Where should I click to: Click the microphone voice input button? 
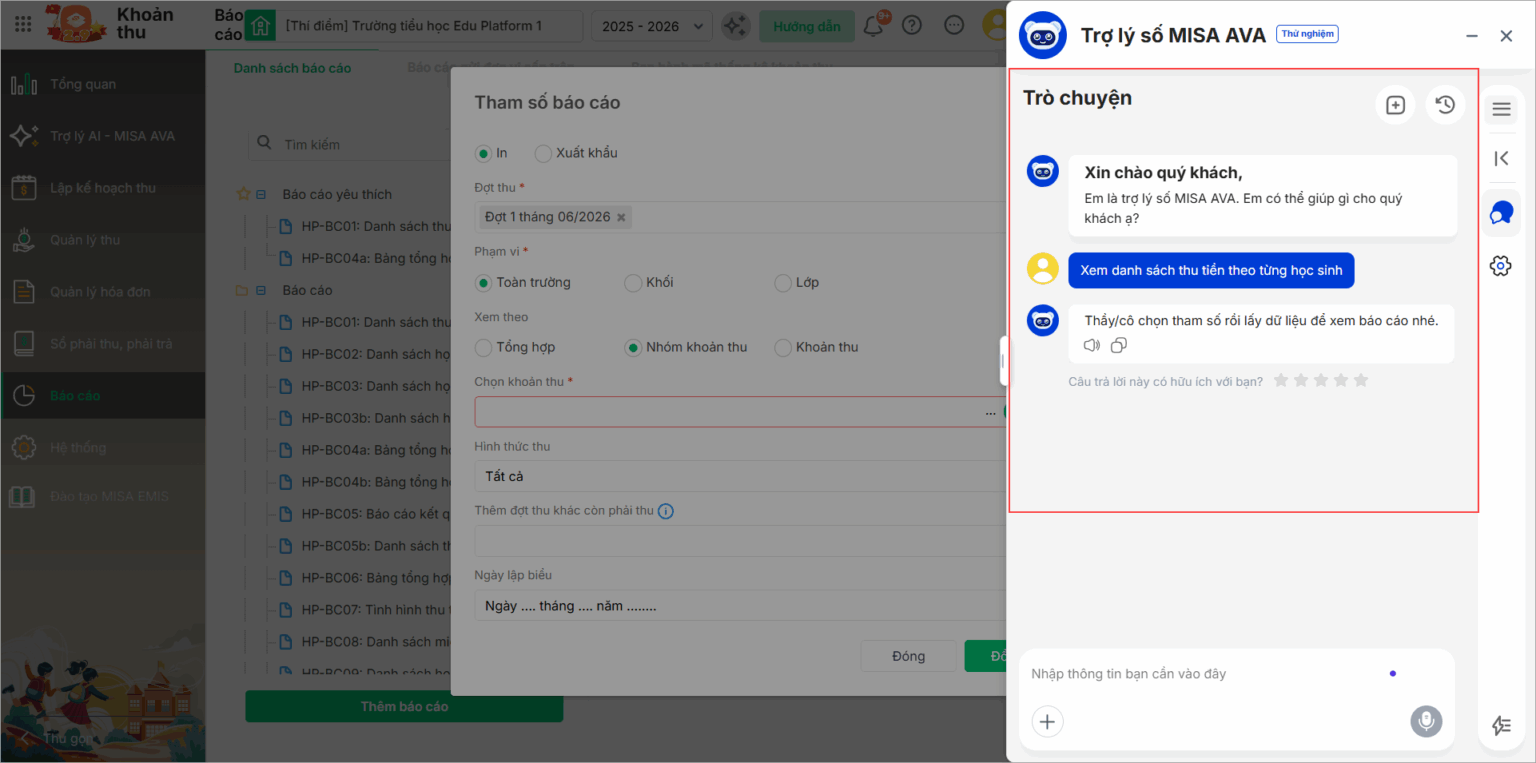[1426, 721]
